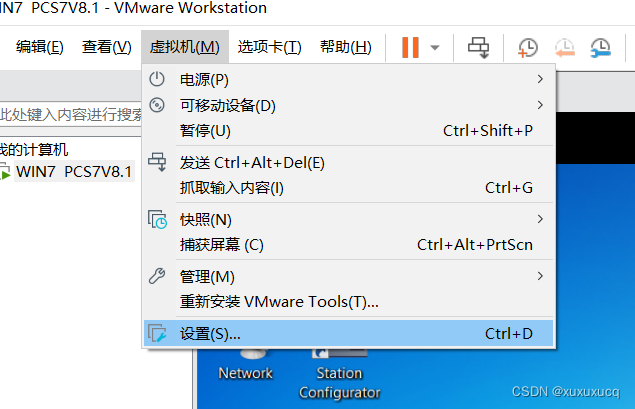
Task: Close the 虚拟机(M) menu
Action: pos(185,47)
